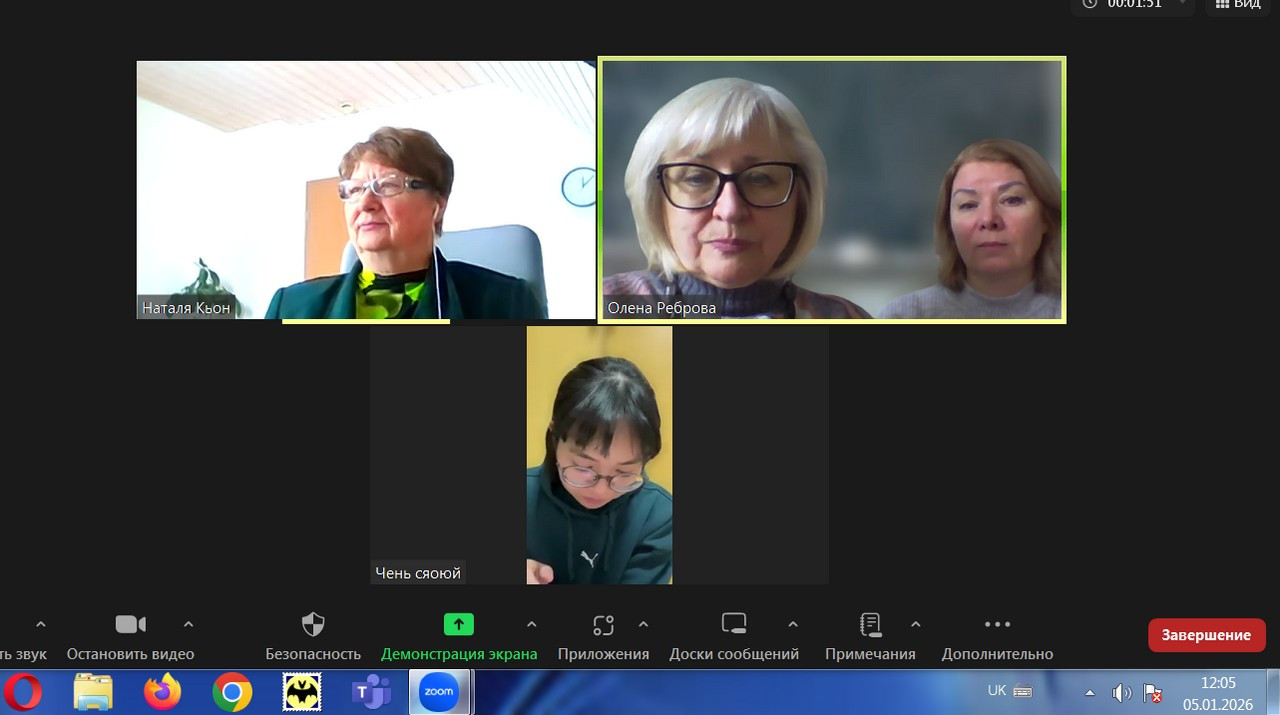Click the red Завершение button
This screenshot has height=715, width=1280.
(1206, 635)
